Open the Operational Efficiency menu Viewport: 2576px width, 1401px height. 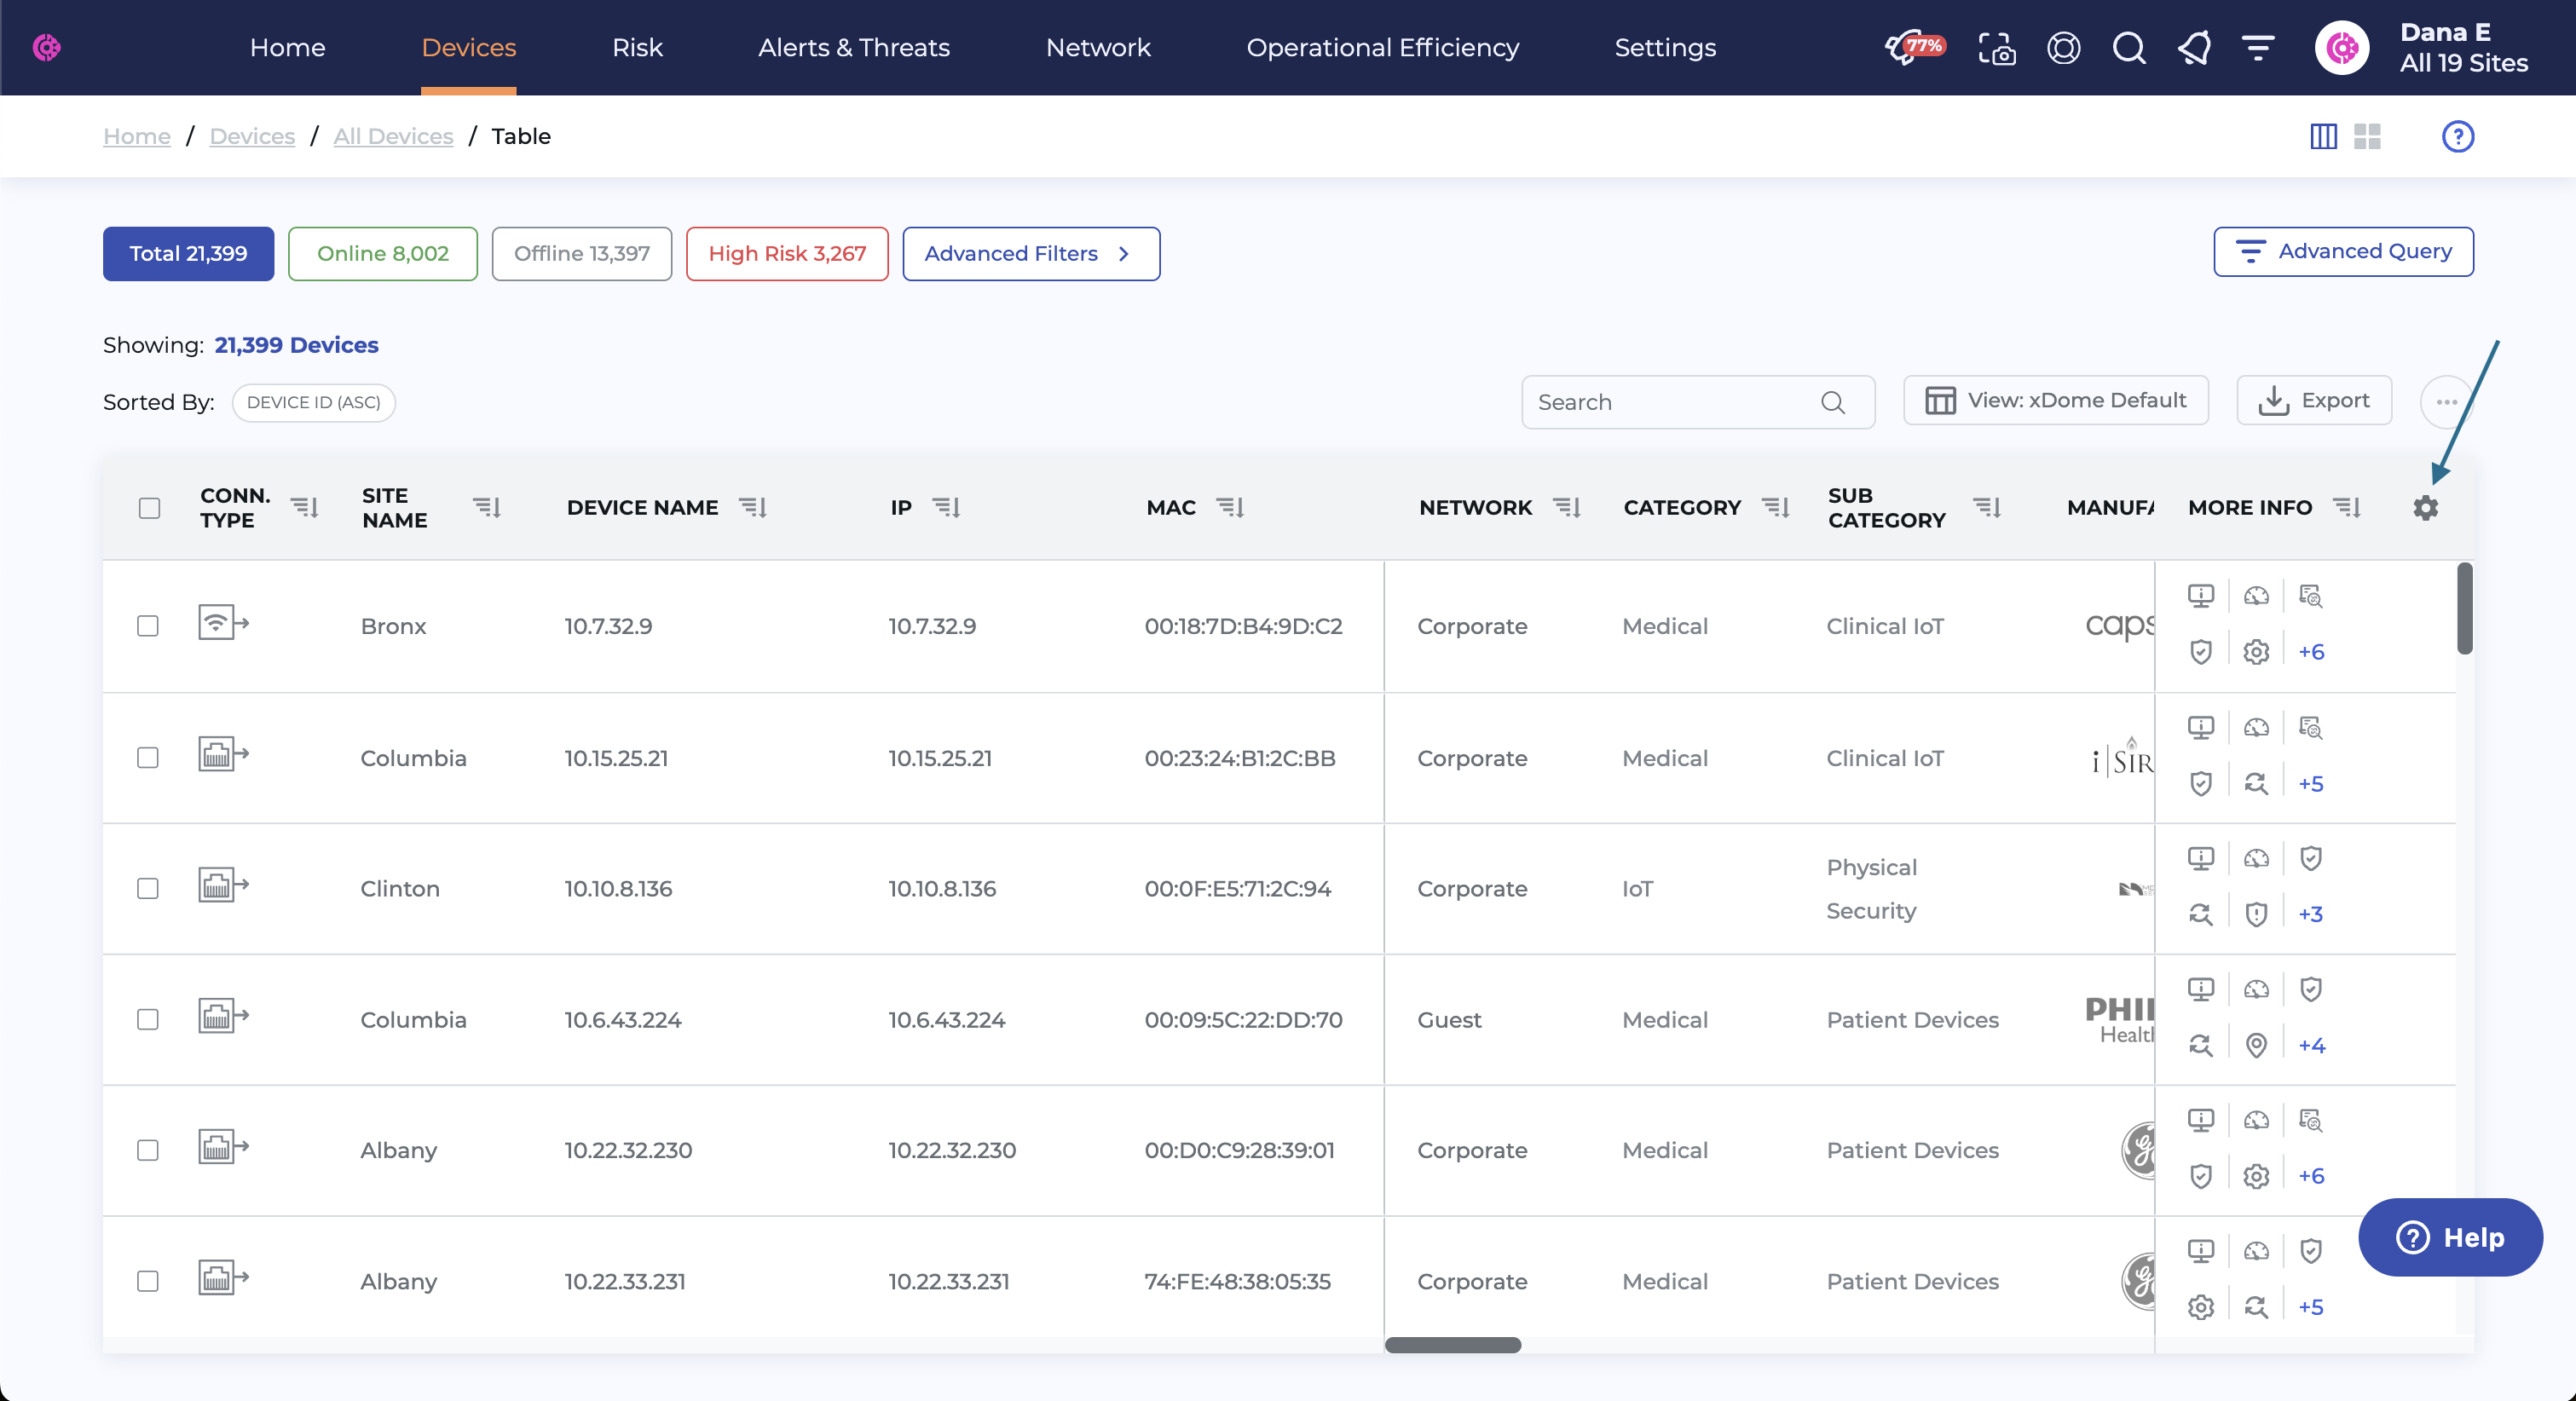click(x=1382, y=48)
